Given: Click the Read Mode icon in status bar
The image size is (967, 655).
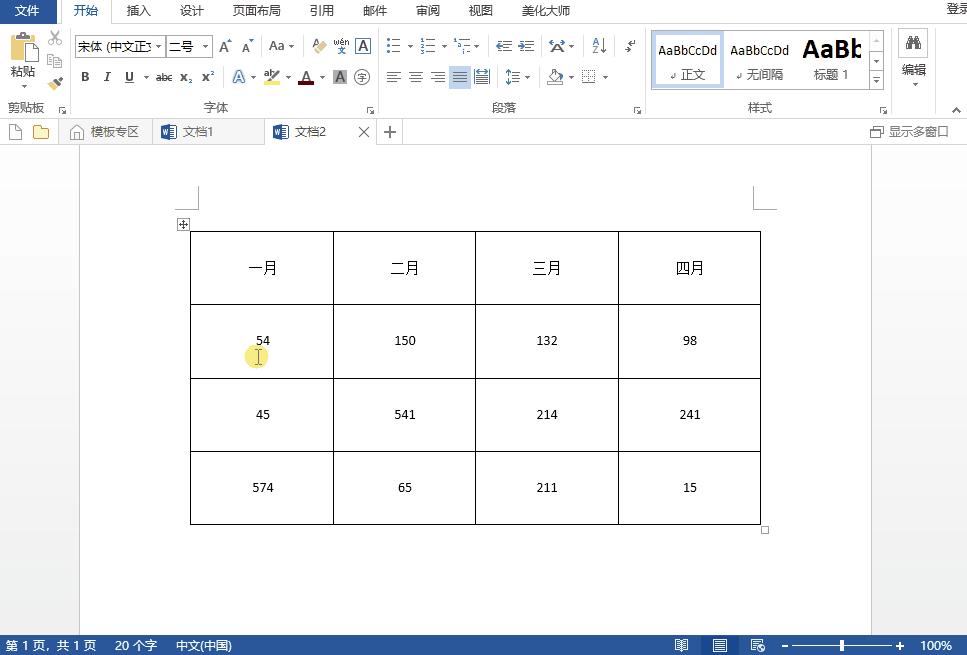Looking at the screenshot, I should click(x=683, y=645).
